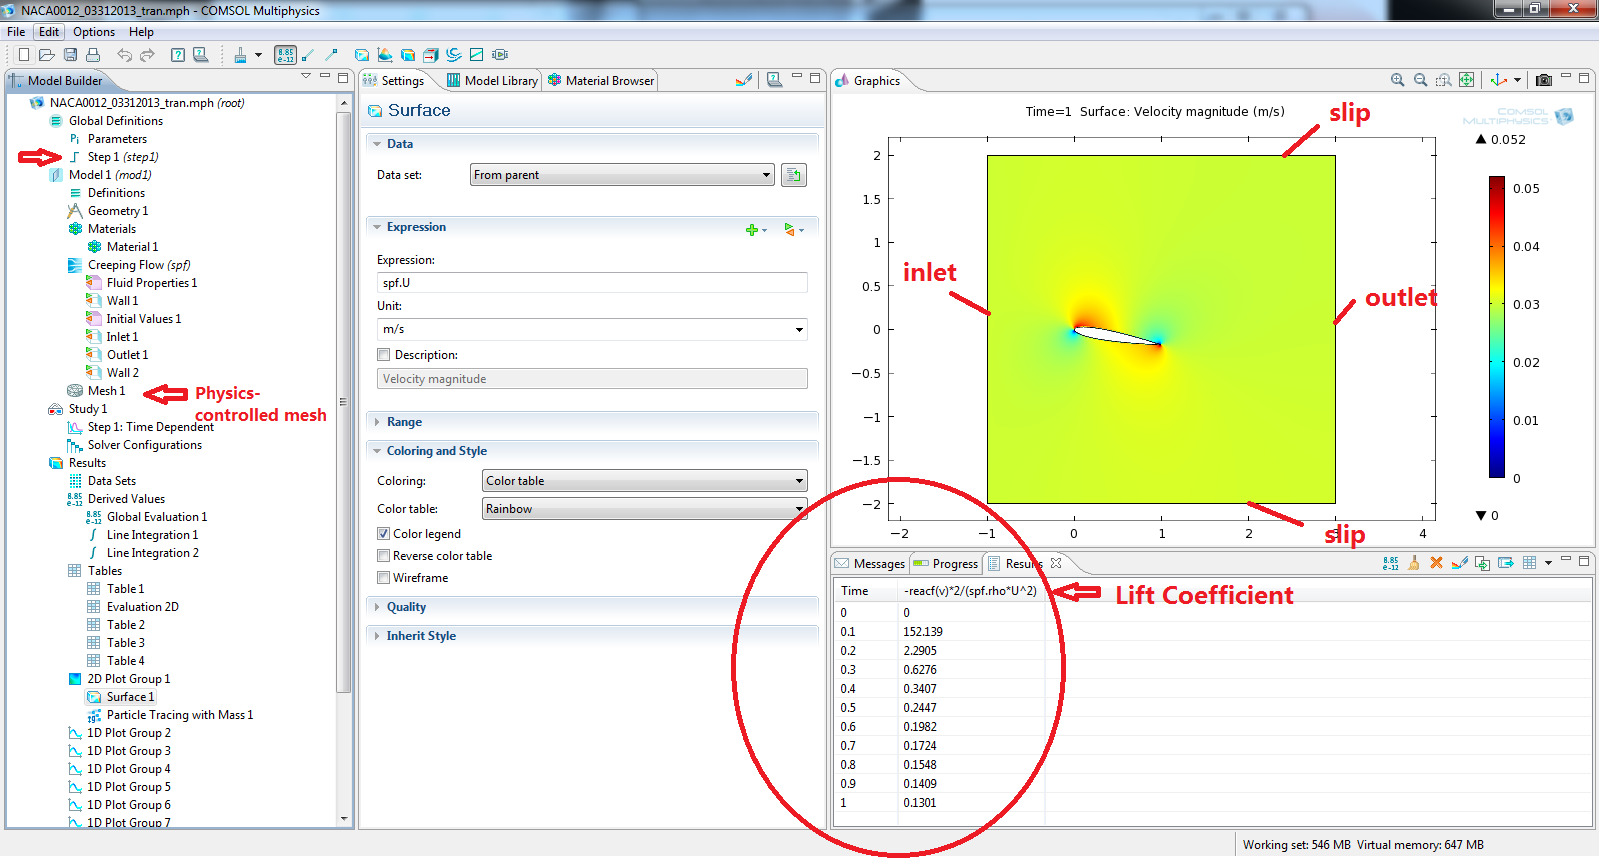Click the rainbow color legend bar
The width and height of the screenshot is (1600, 866).
tap(1496, 327)
